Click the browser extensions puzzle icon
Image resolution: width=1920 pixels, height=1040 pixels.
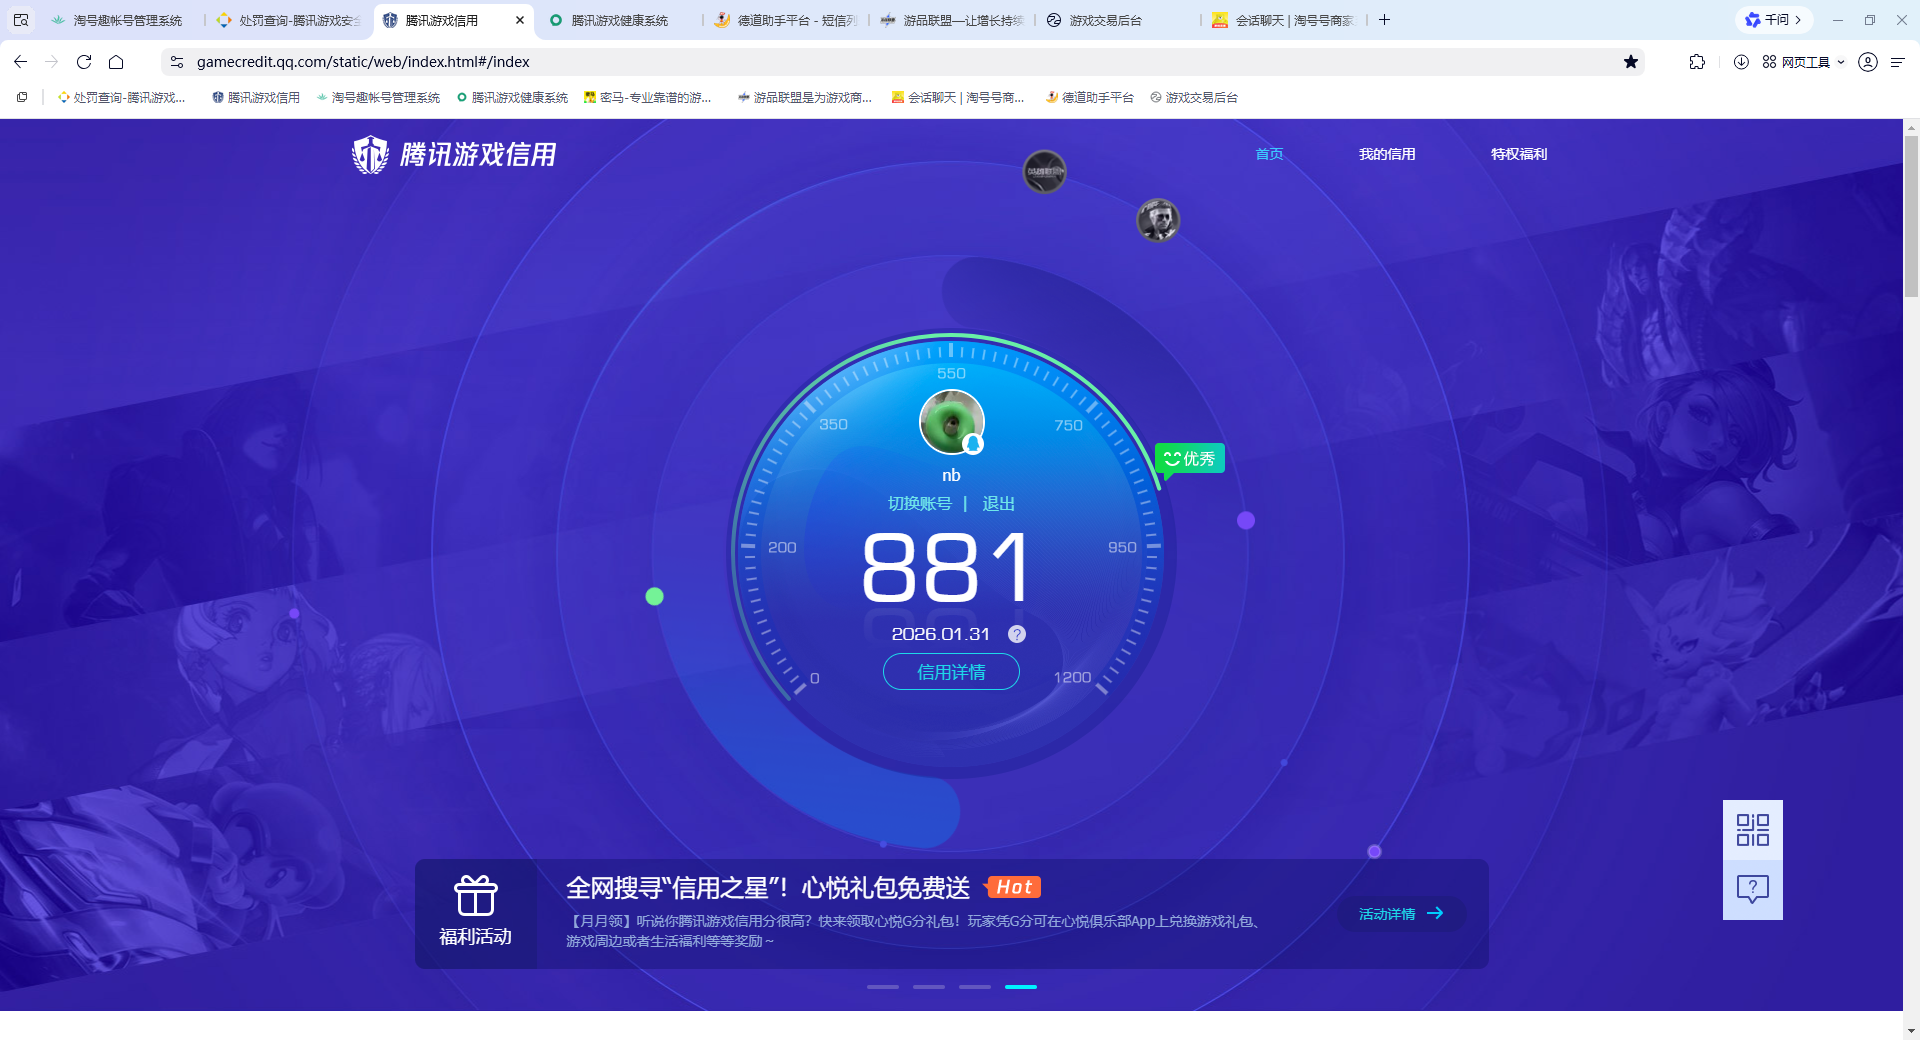click(1697, 61)
